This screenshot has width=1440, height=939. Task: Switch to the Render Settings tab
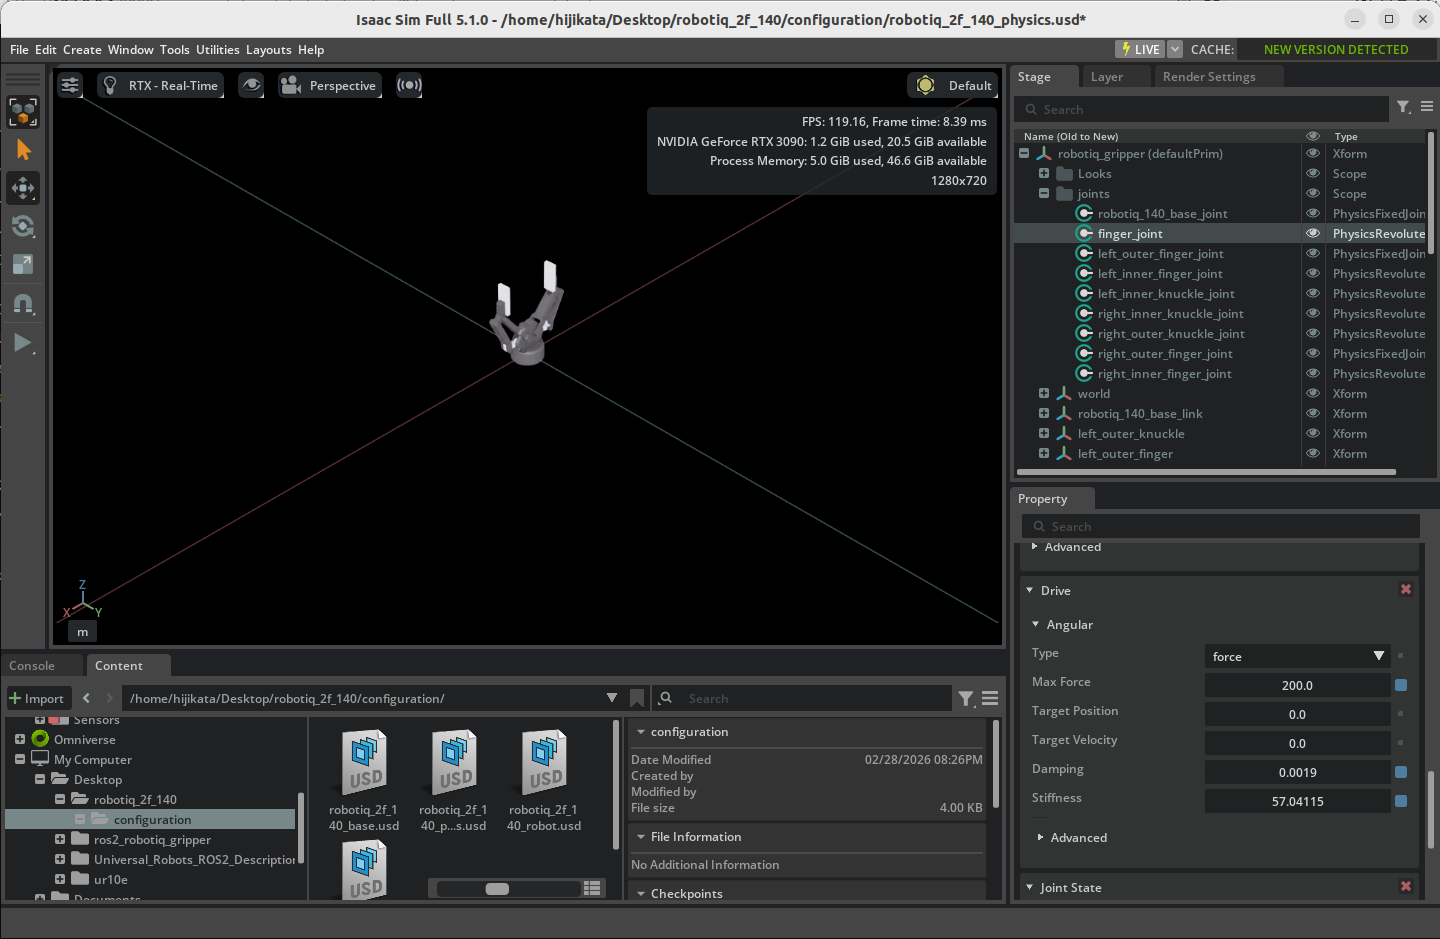(x=1208, y=77)
